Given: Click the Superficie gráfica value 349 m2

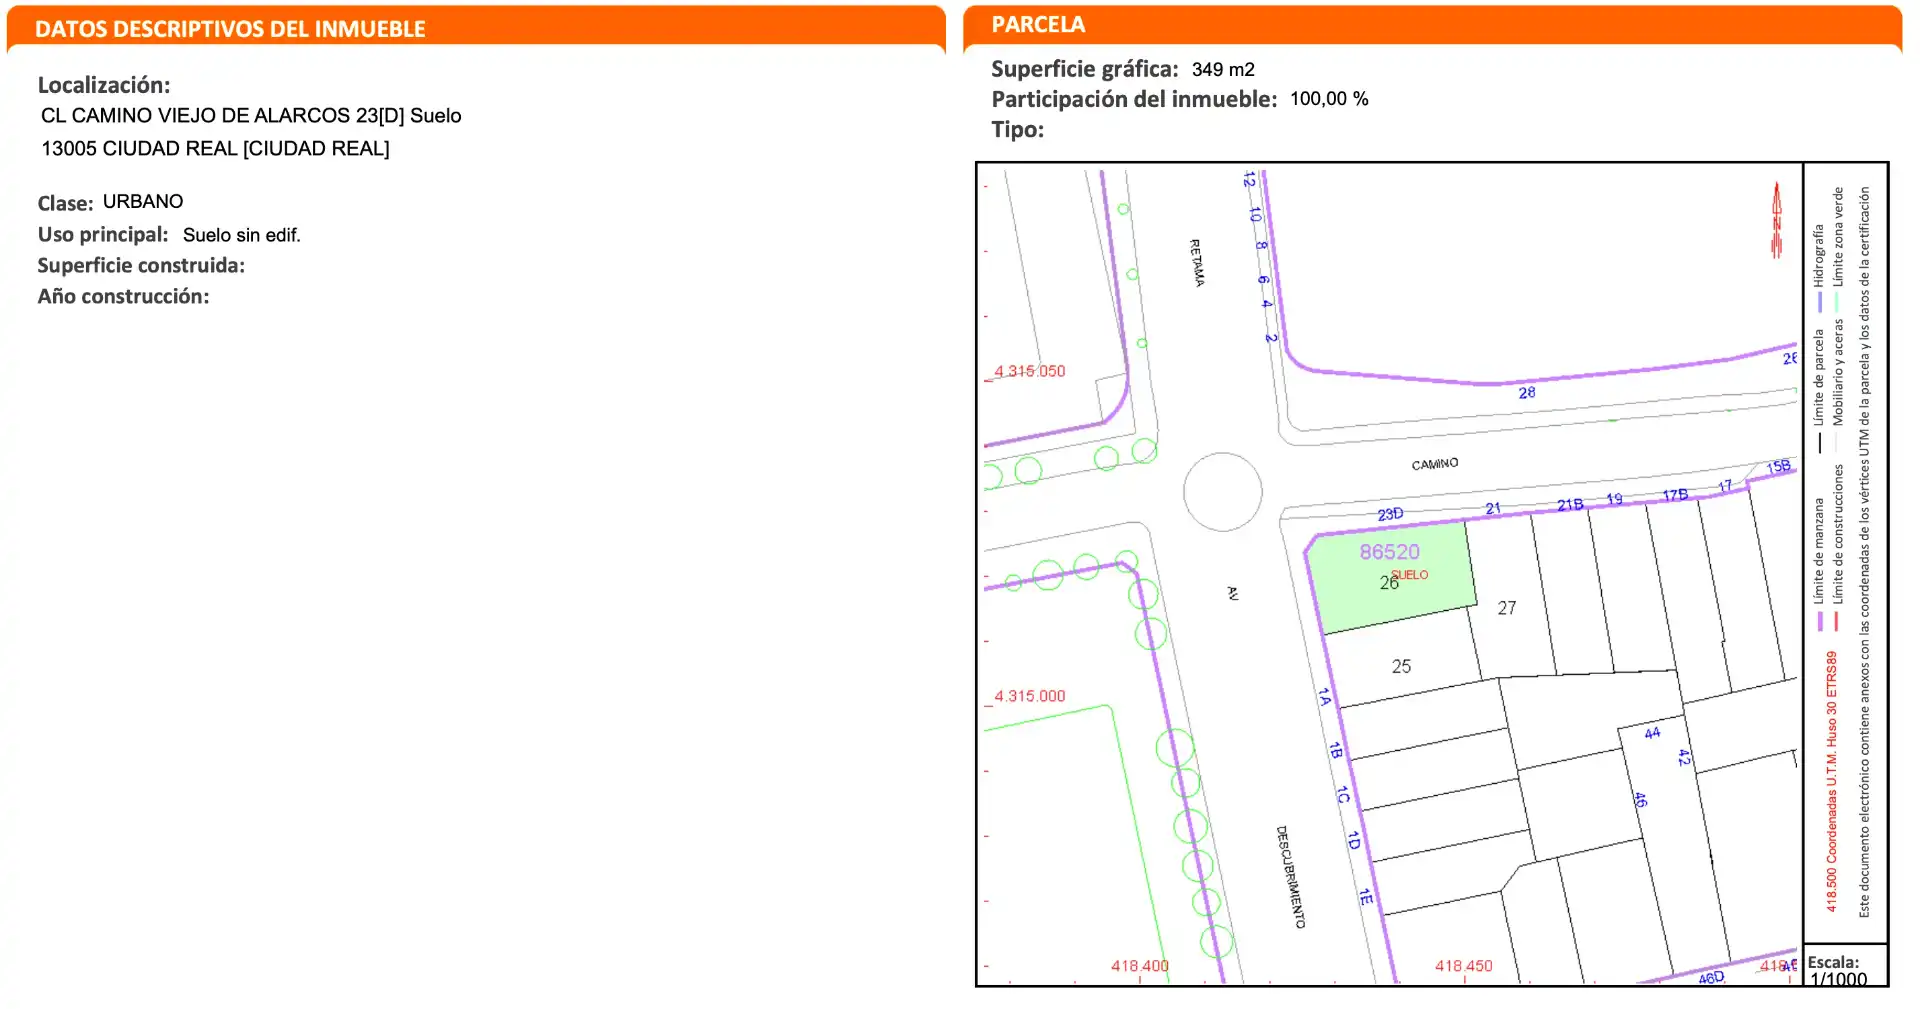Looking at the screenshot, I should (1223, 70).
